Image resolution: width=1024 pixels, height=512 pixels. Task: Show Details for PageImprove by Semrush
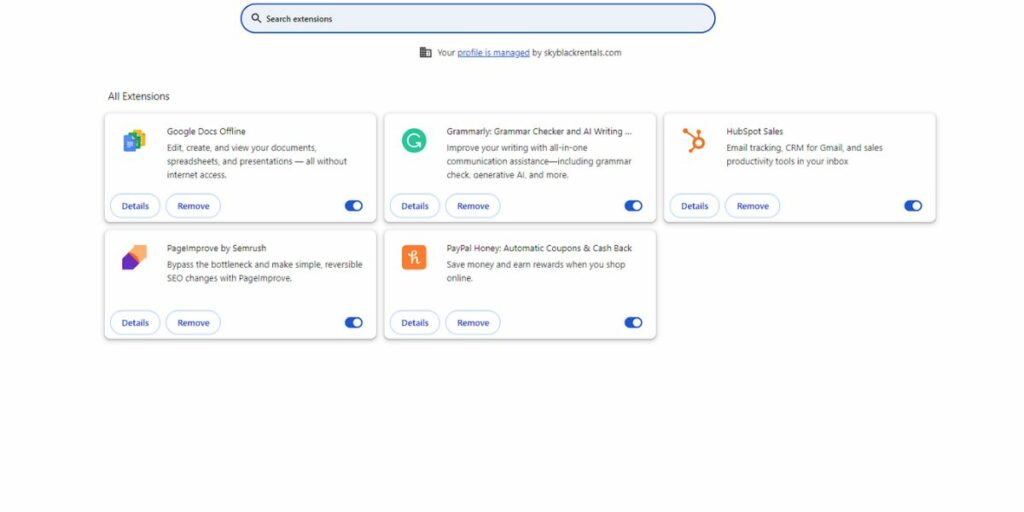click(135, 323)
